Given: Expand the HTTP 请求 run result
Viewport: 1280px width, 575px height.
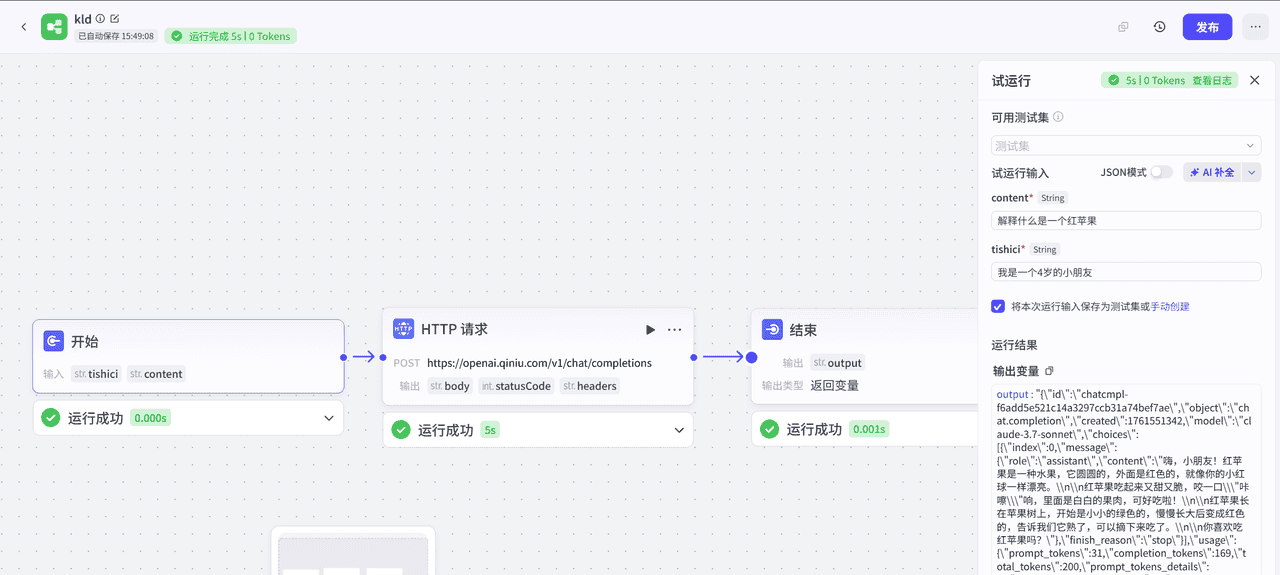Looking at the screenshot, I should pos(679,430).
